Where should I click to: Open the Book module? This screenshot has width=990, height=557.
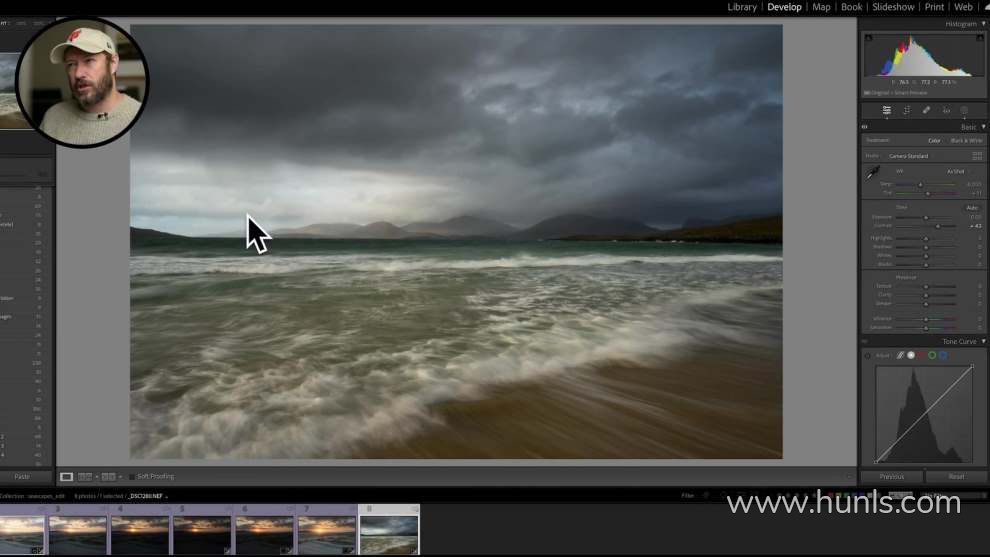851,7
